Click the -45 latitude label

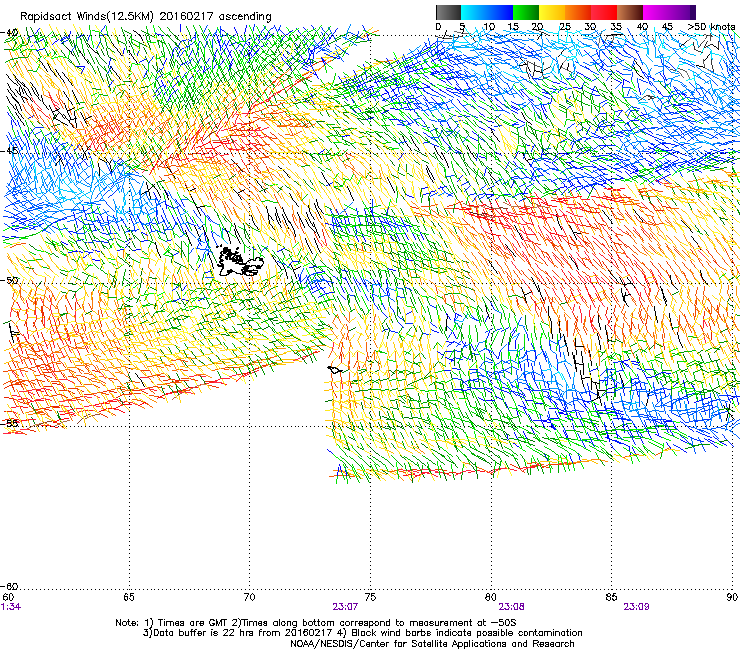(x=10, y=151)
